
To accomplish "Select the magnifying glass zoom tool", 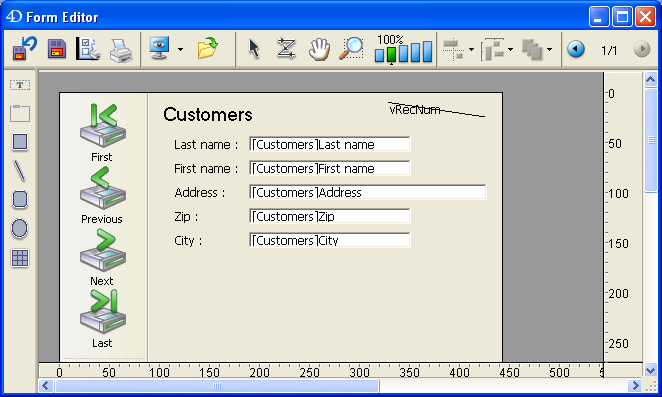I will pos(351,49).
